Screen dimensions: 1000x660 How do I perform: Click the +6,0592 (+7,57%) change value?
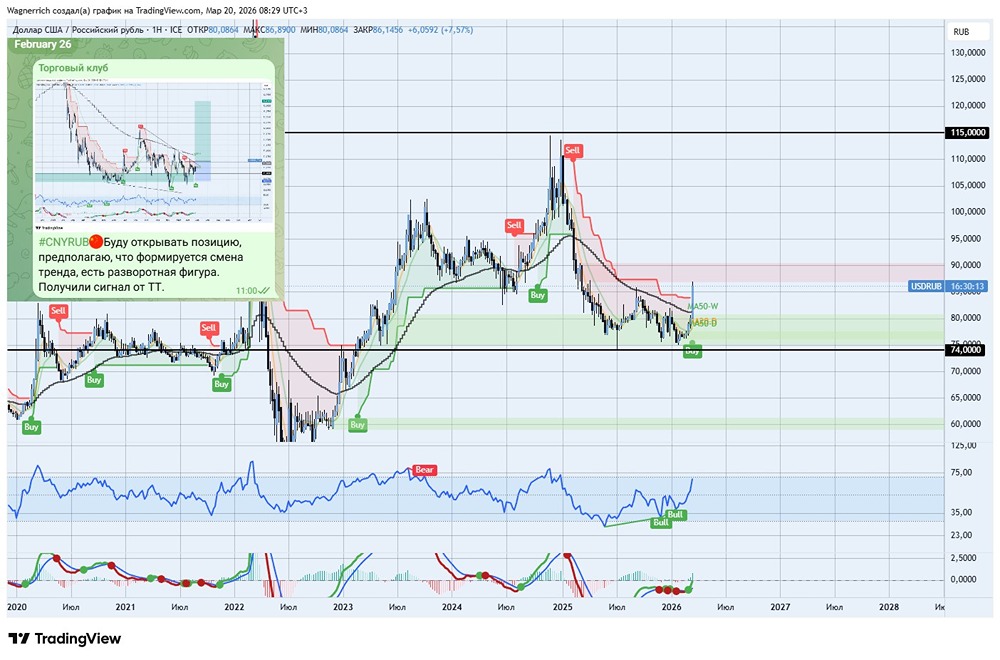pos(441,29)
